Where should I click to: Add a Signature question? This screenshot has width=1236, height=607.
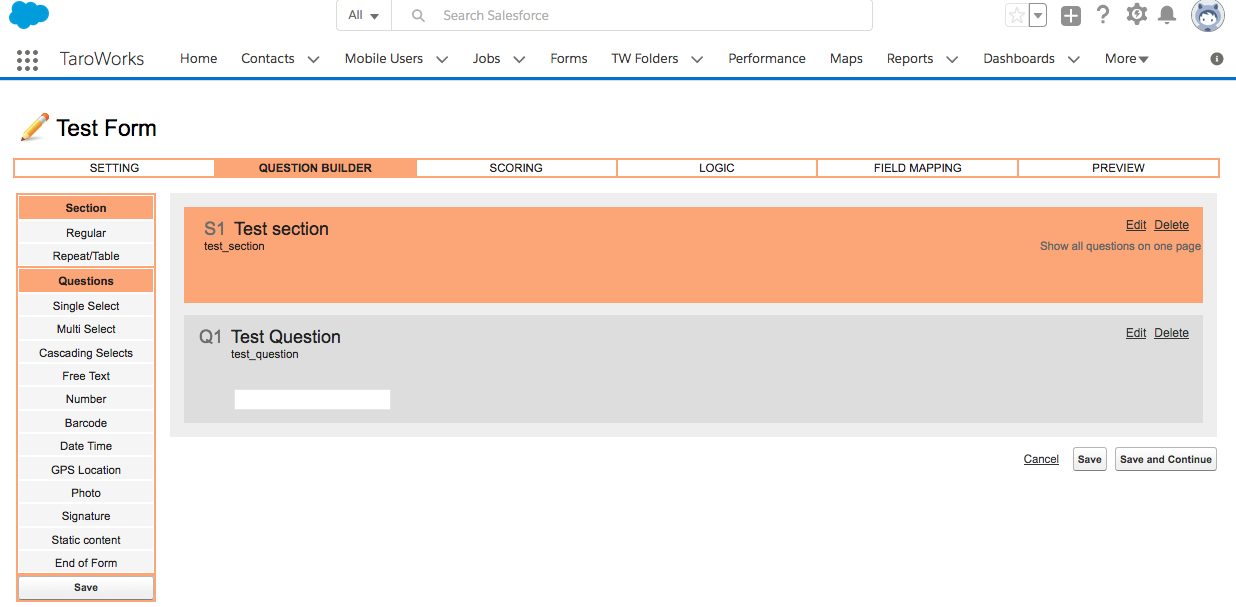point(86,516)
